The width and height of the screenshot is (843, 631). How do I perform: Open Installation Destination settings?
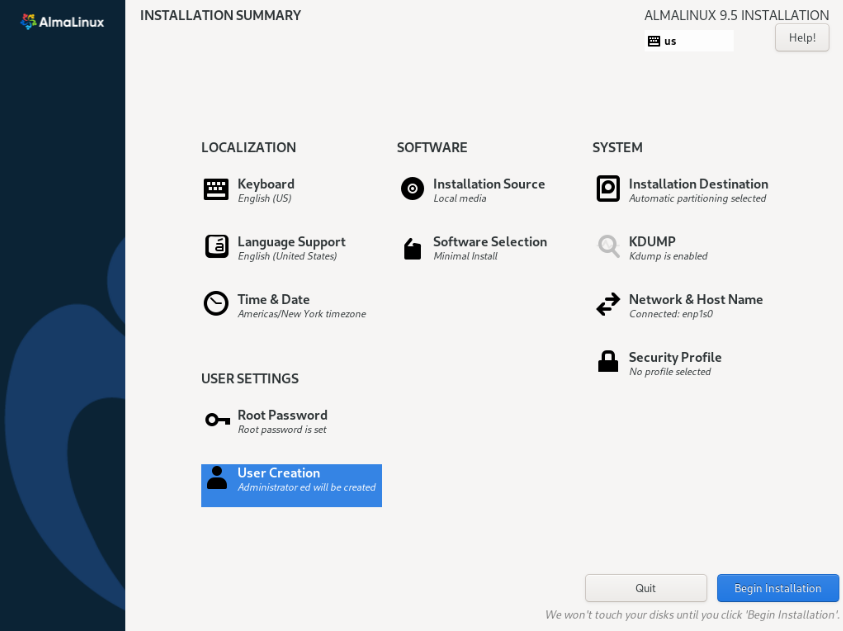[698, 184]
